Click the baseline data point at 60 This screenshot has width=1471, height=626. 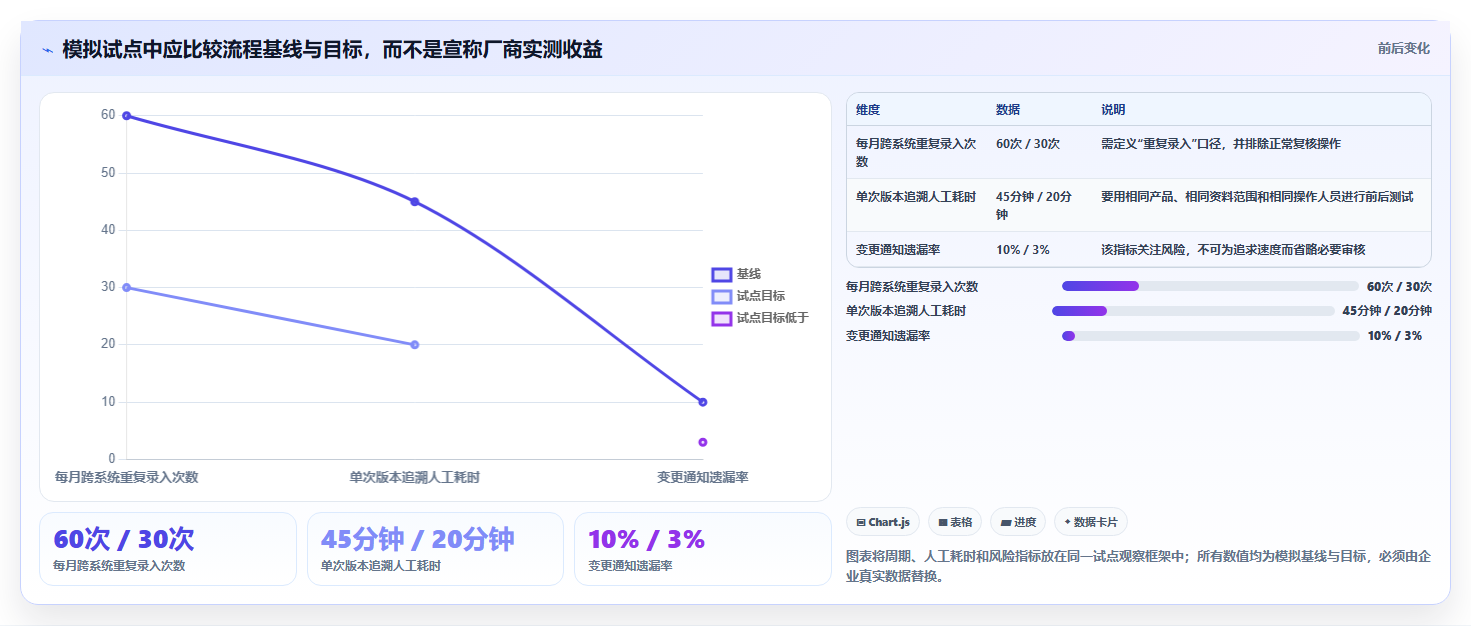[127, 116]
